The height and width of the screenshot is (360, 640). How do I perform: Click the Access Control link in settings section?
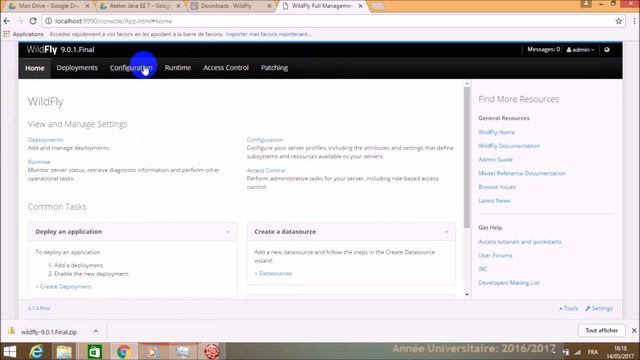click(266, 170)
